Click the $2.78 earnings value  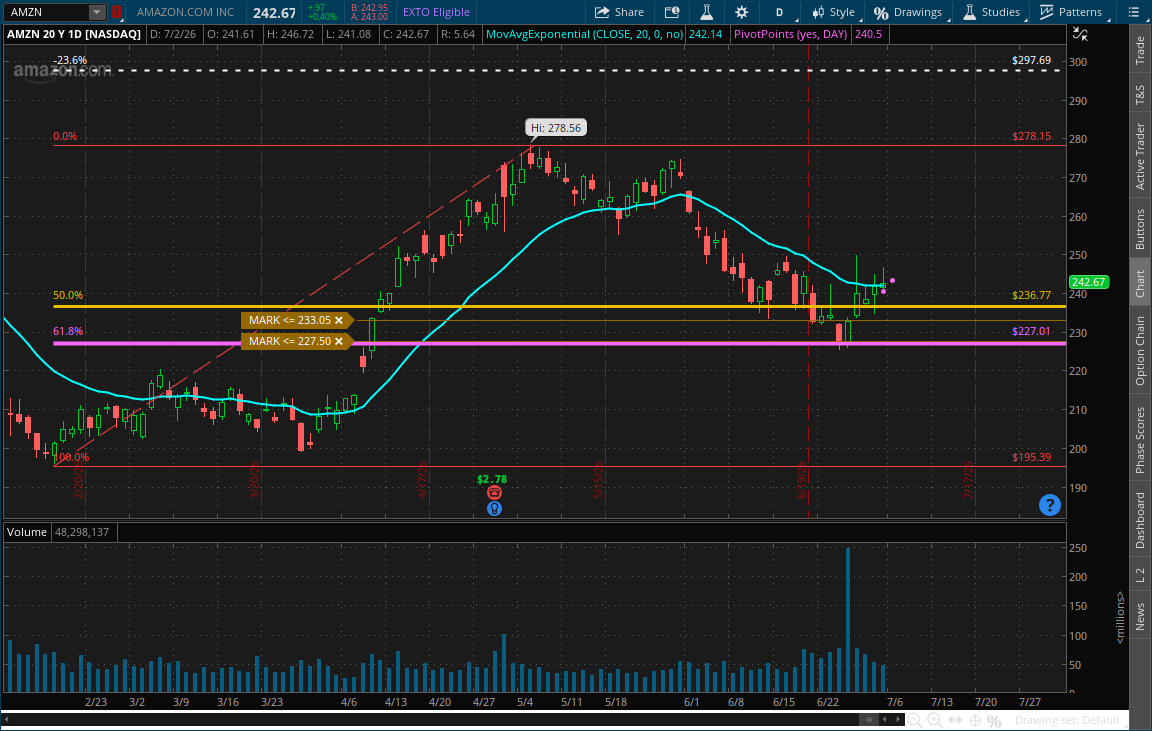click(x=492, y=479)
